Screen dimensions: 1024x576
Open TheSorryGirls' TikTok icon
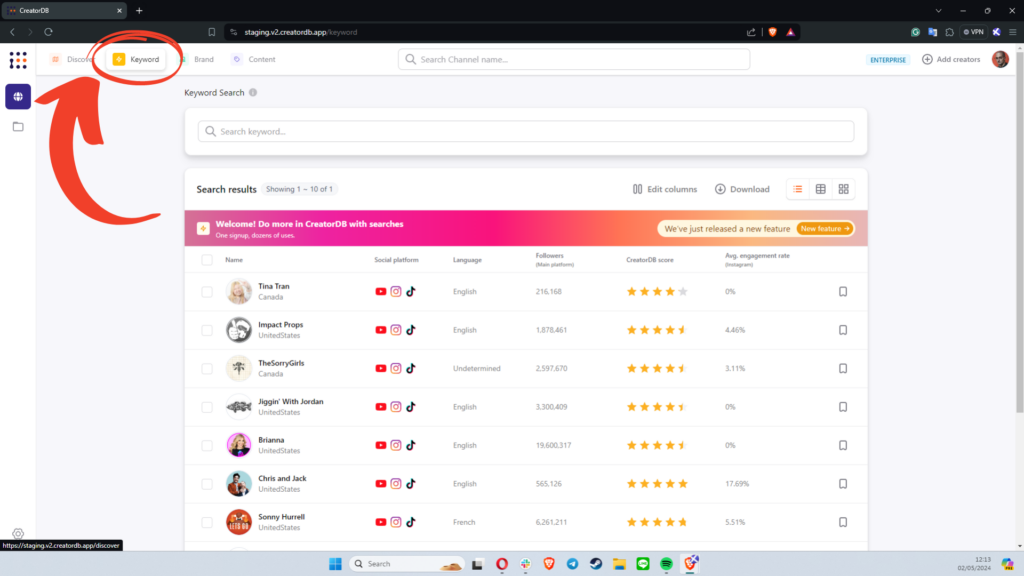pos(411,368)
